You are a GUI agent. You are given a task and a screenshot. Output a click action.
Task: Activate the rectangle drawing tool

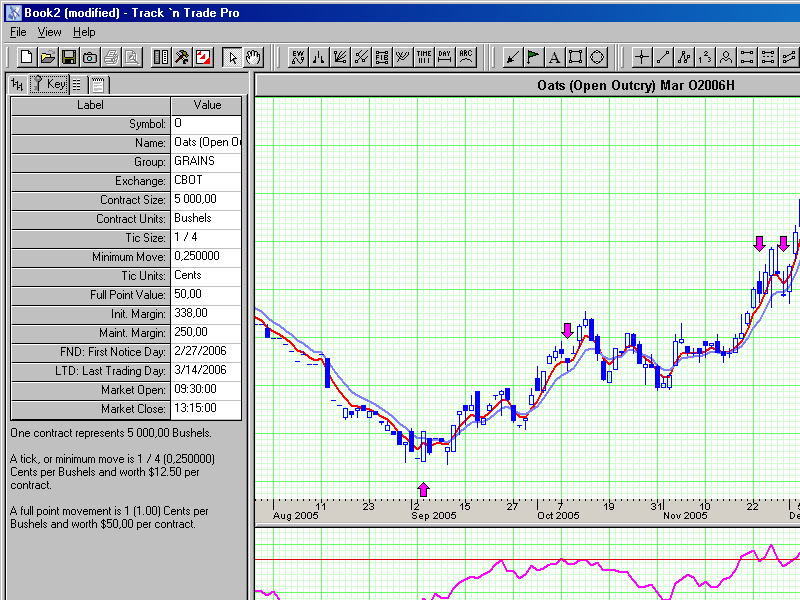tap(576, 57)
